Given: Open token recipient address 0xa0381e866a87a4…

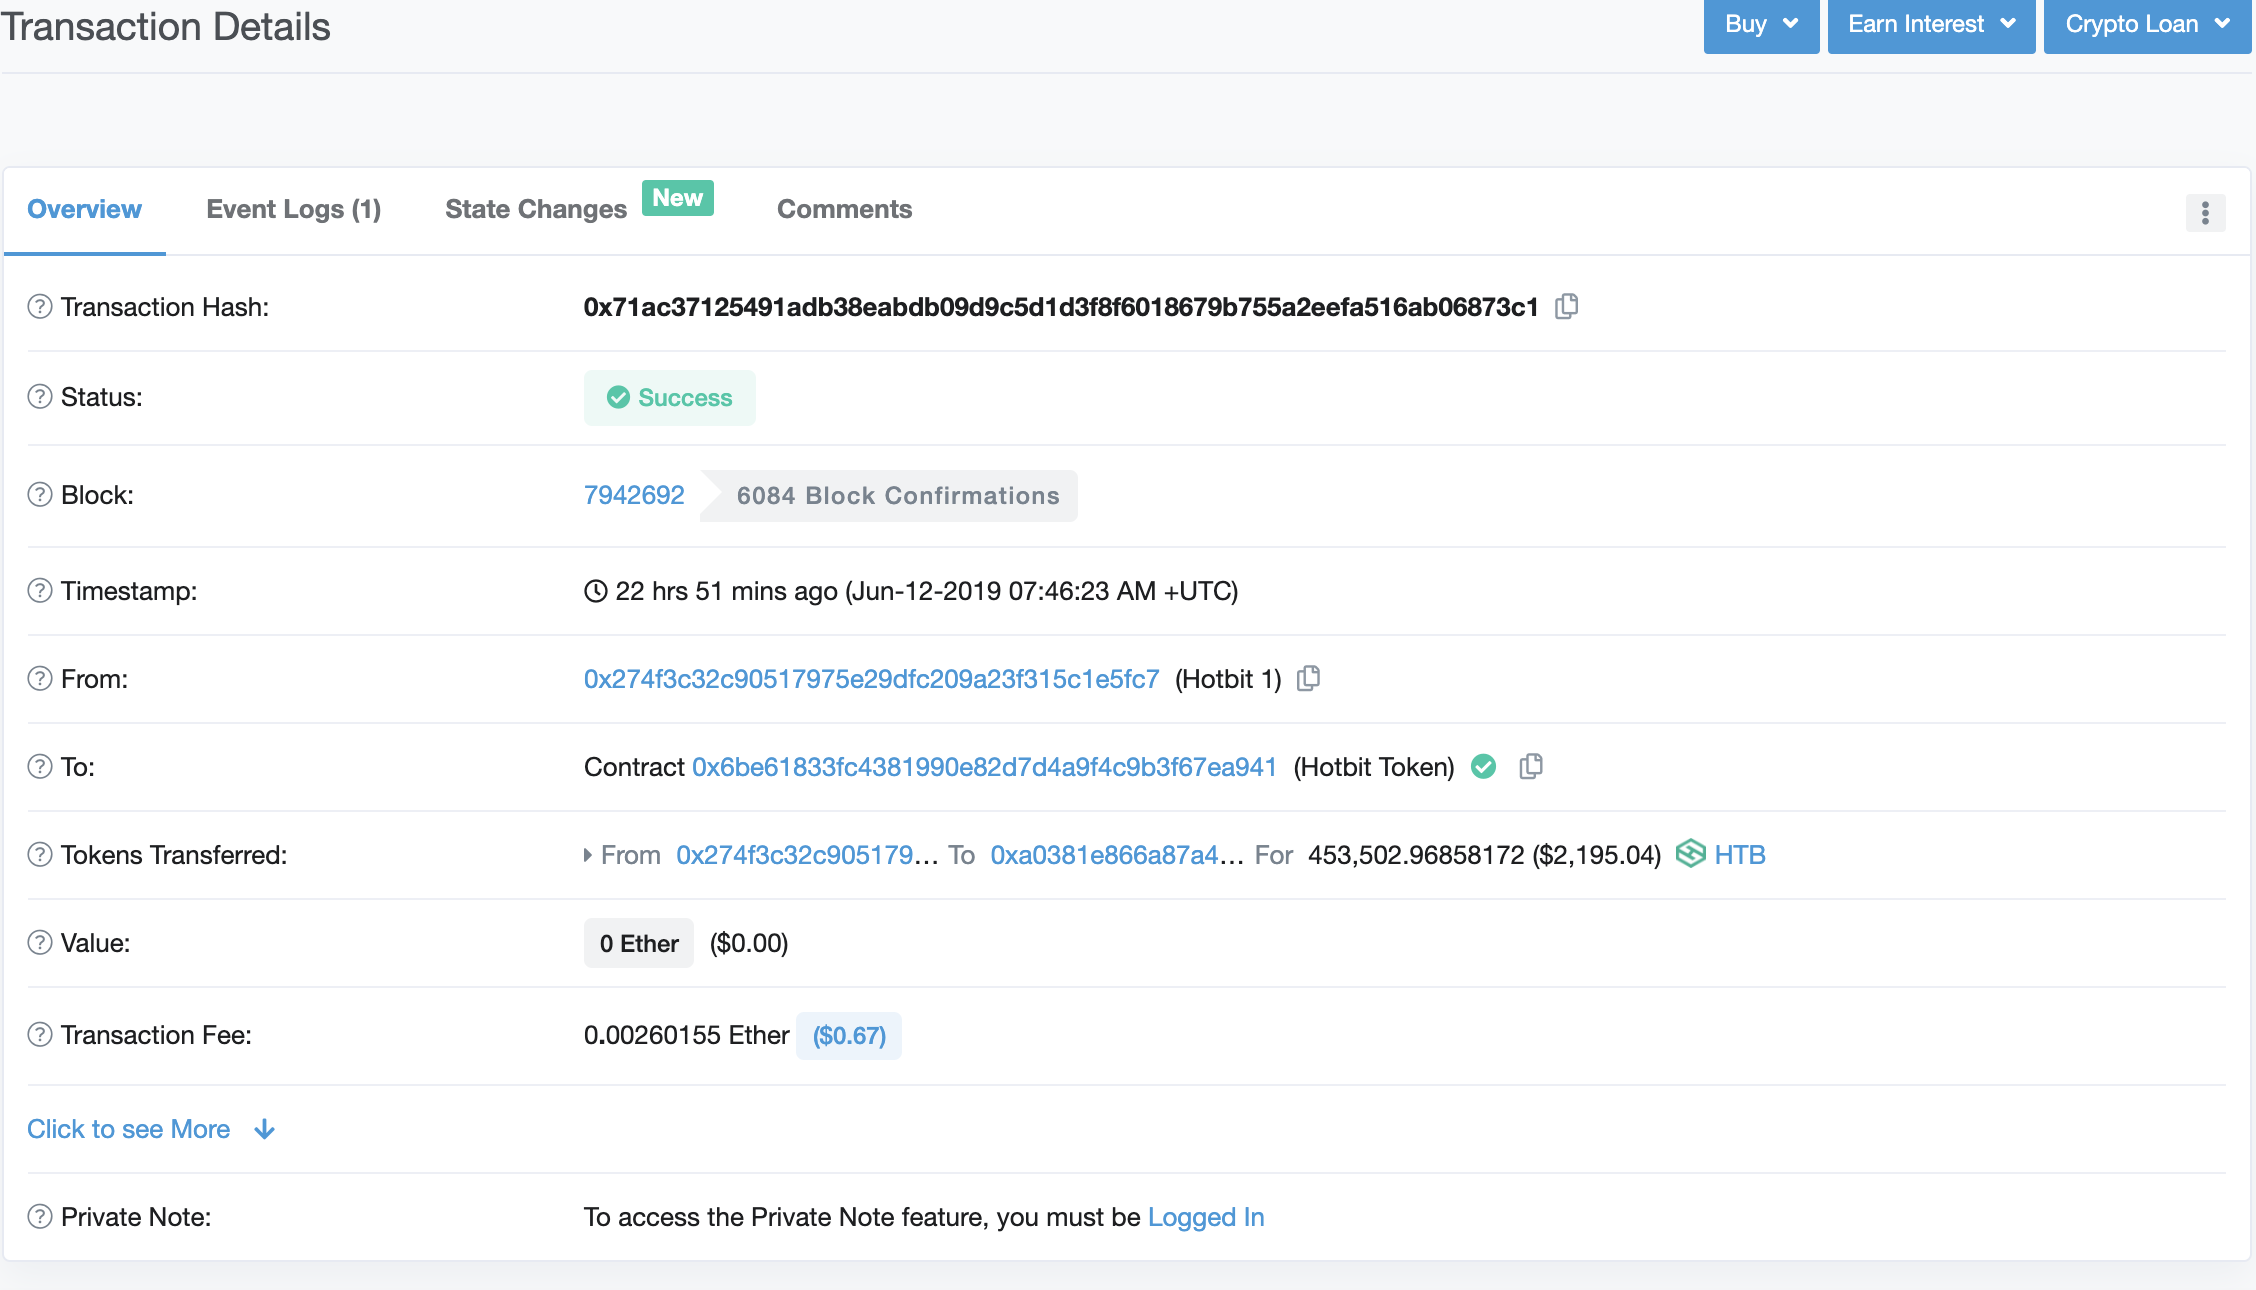Looking at the screenshot, I should [1117, 855].
